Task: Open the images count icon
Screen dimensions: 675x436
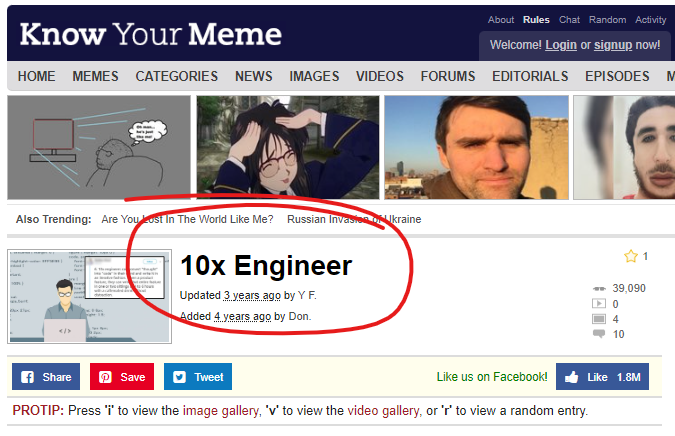Action: 599,319
